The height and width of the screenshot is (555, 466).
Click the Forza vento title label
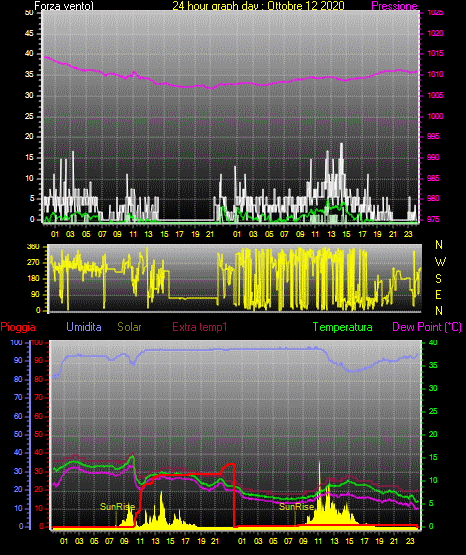64,6
